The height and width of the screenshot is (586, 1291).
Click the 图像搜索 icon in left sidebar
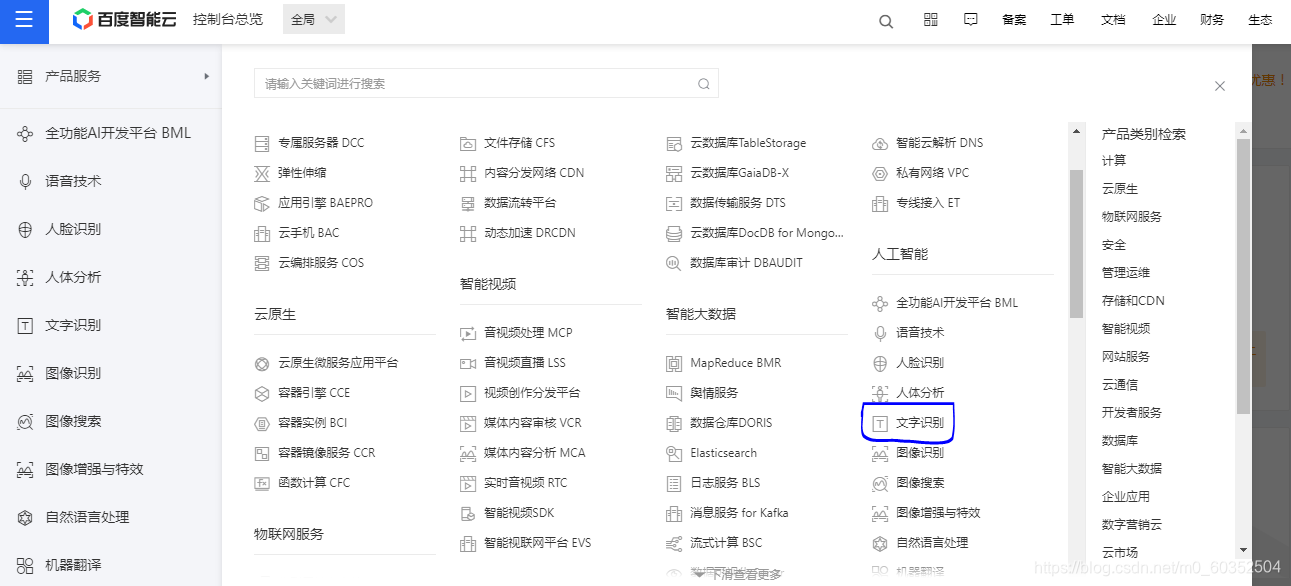pyautogui.click(x=26, y=421)
